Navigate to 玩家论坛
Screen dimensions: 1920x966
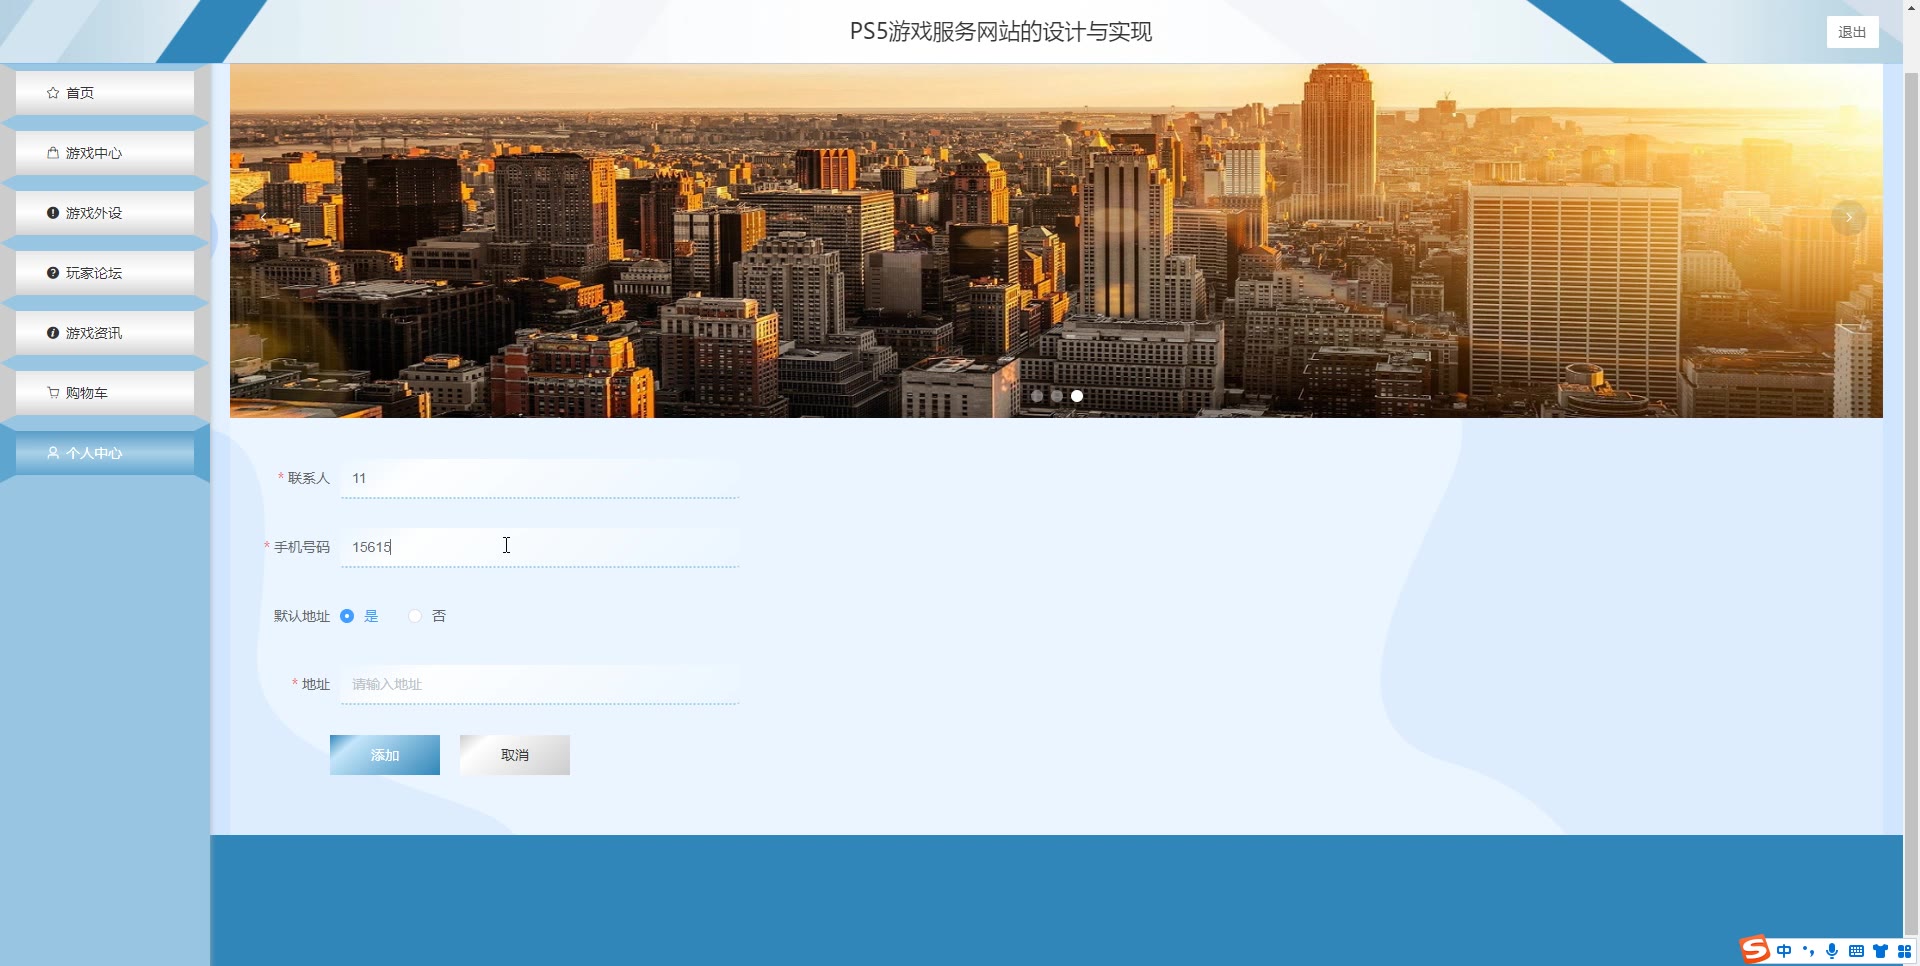click(105, 273)
